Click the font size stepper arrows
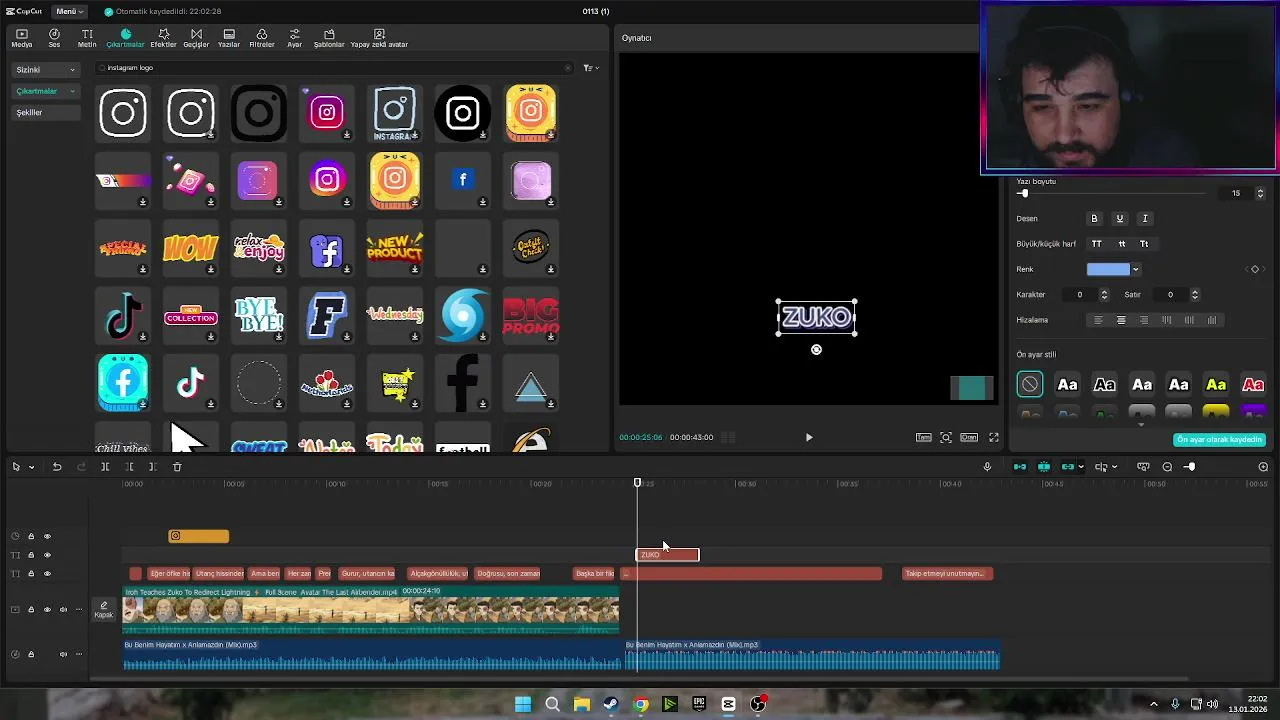This screenshot has width=1280, height=720. pos(1259,193)
